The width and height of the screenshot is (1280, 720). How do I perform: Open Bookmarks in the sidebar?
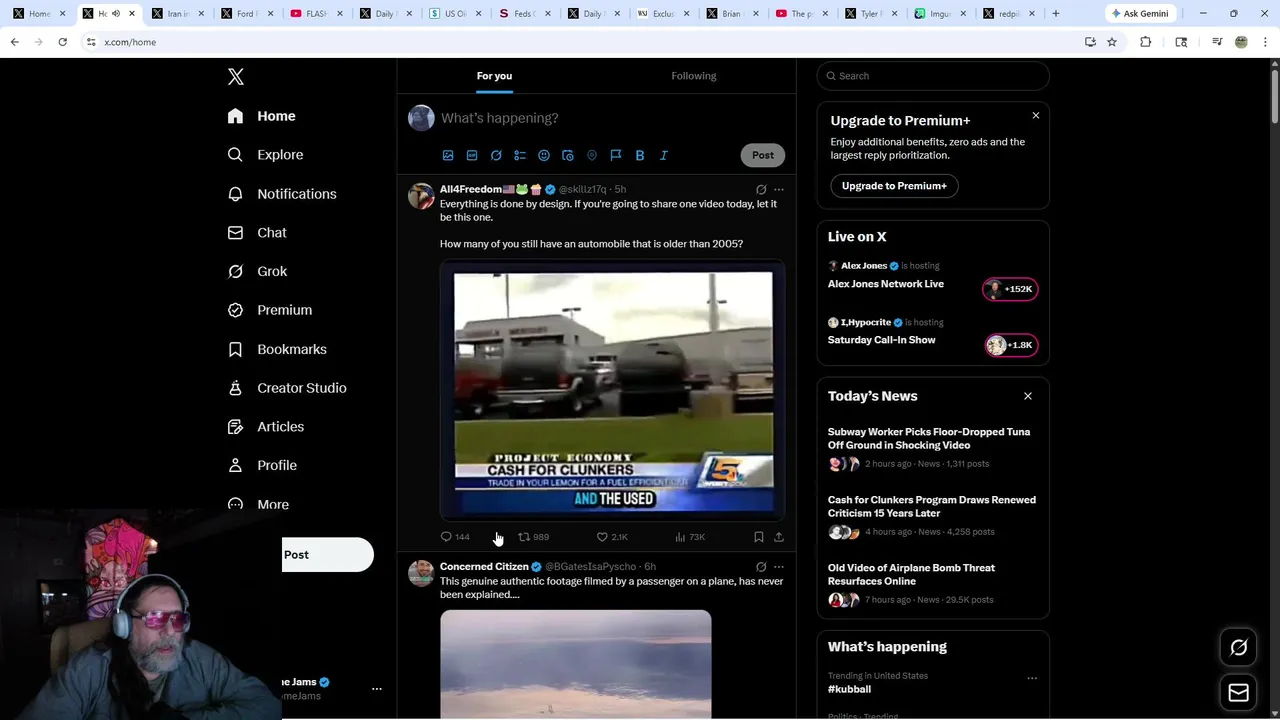pyautogui.click(x=277, y=349)
